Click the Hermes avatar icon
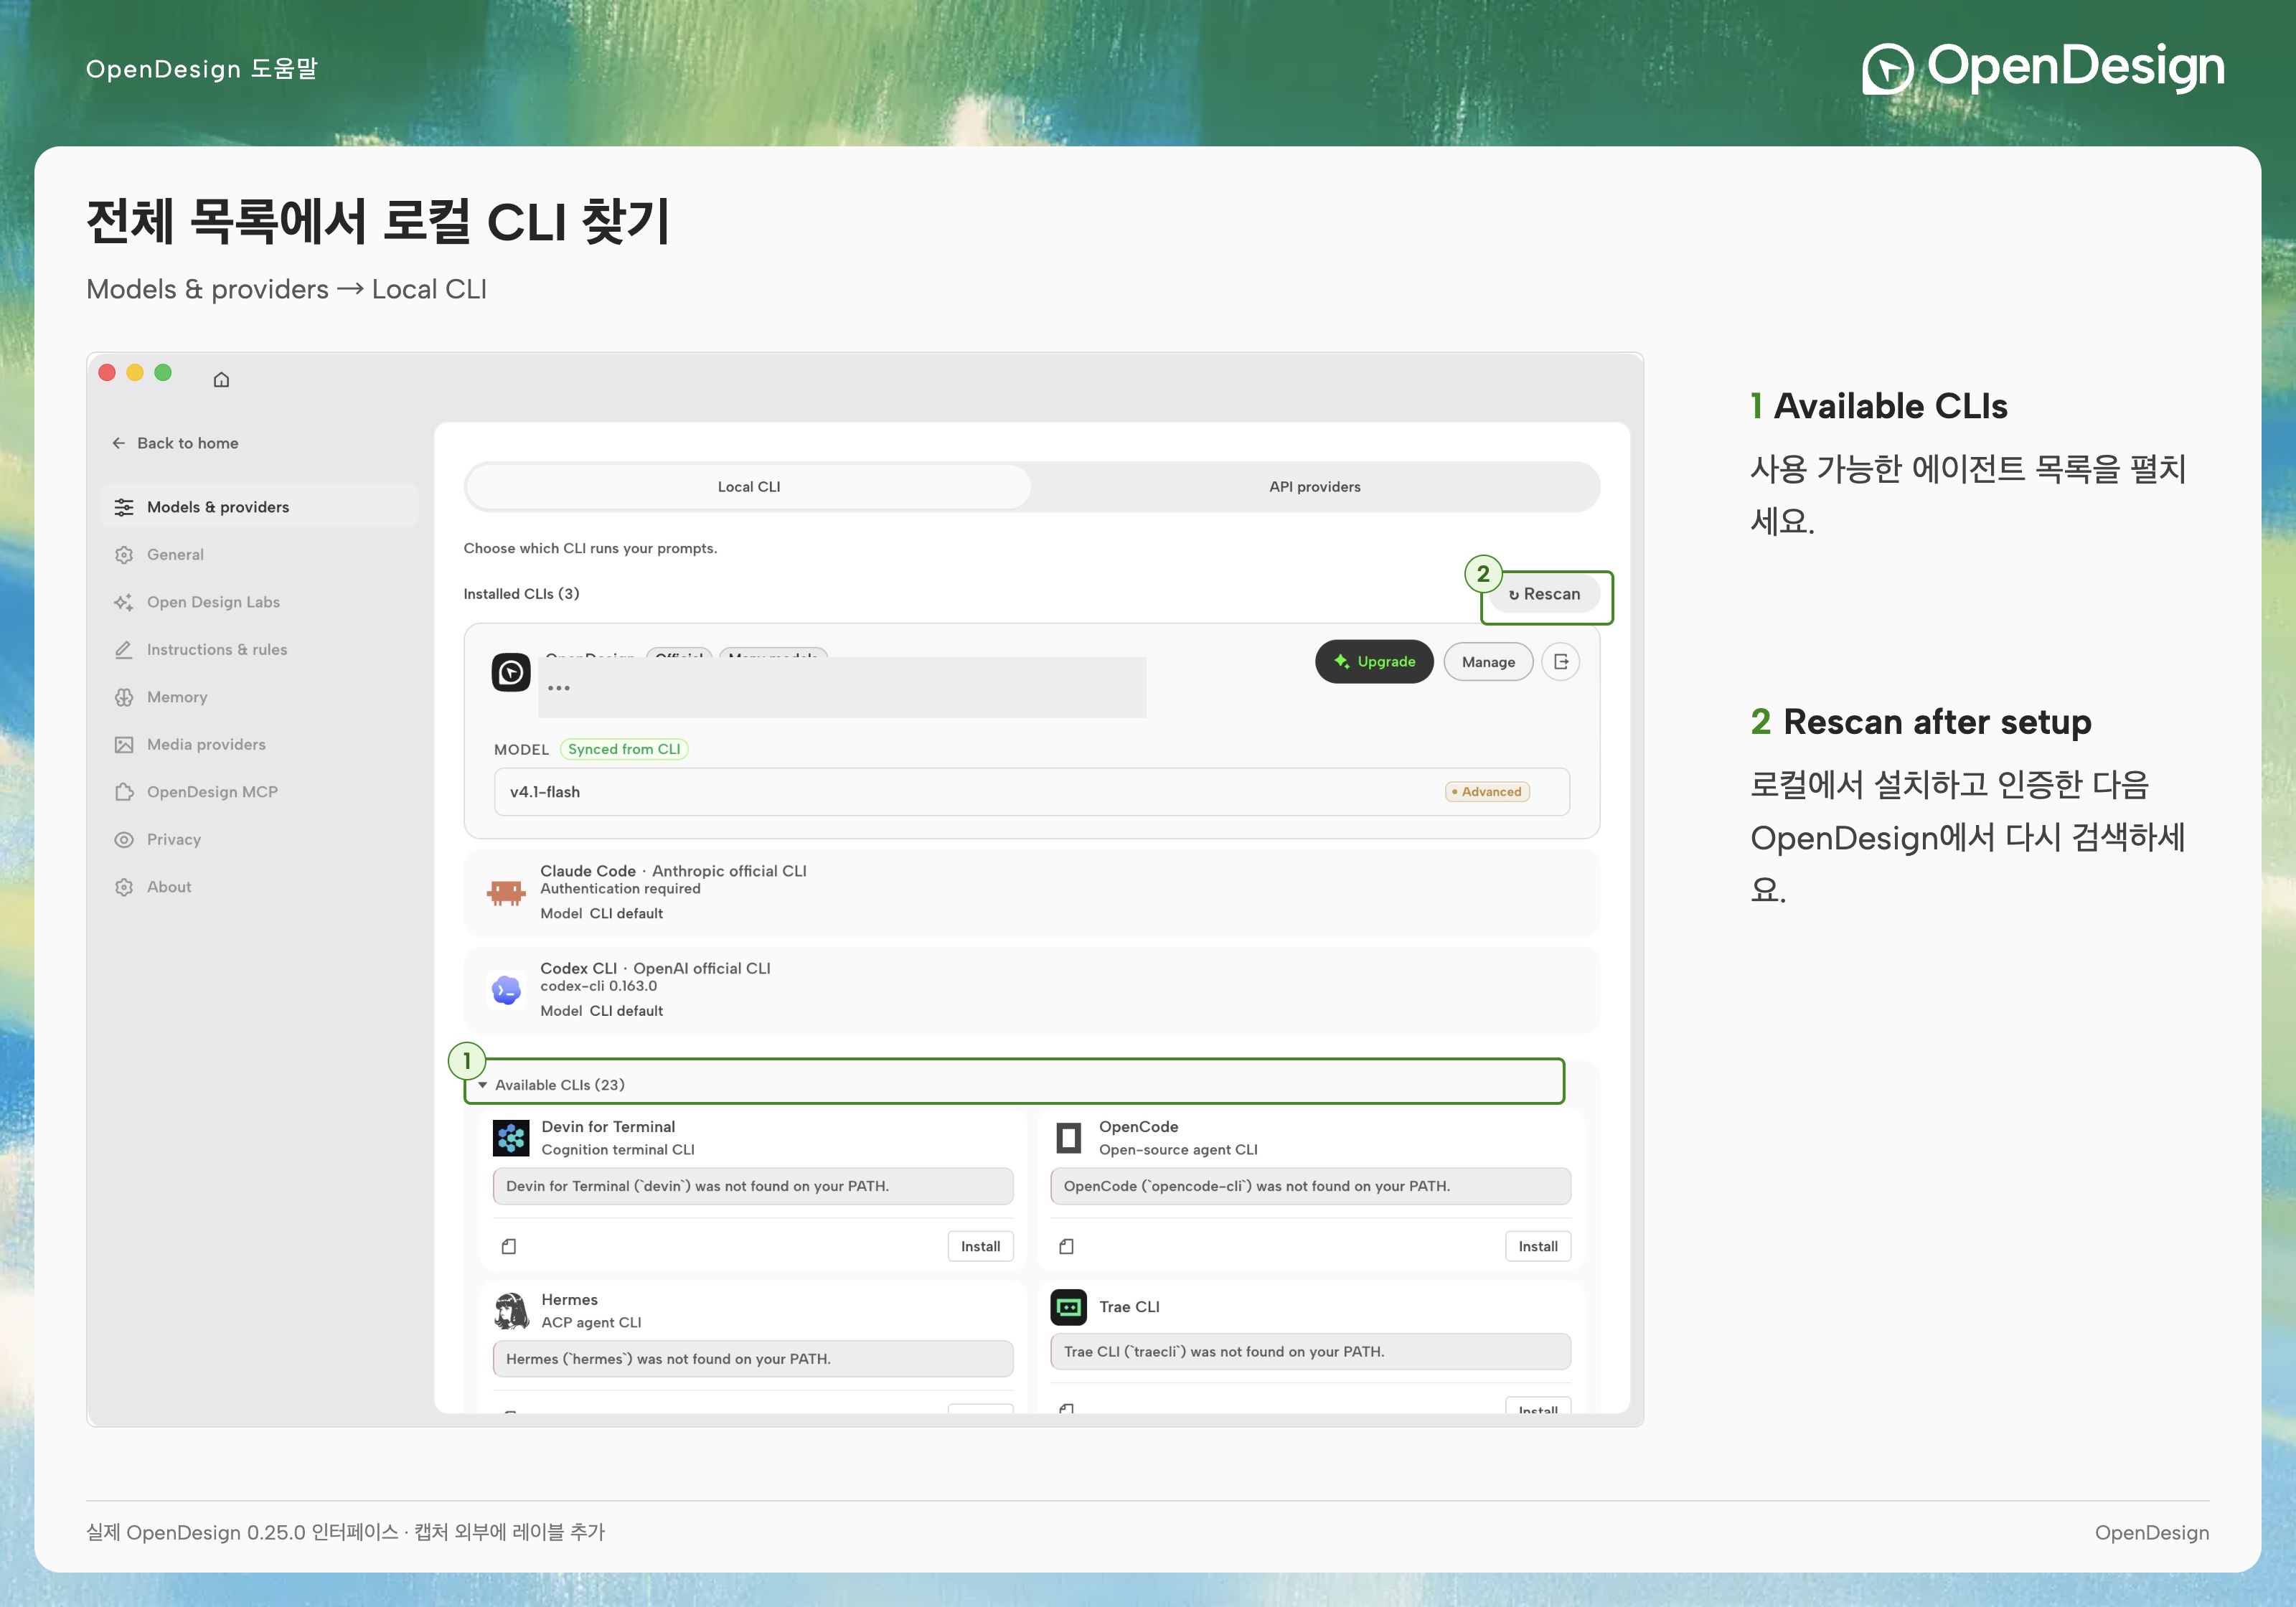 click(511, 1310)
